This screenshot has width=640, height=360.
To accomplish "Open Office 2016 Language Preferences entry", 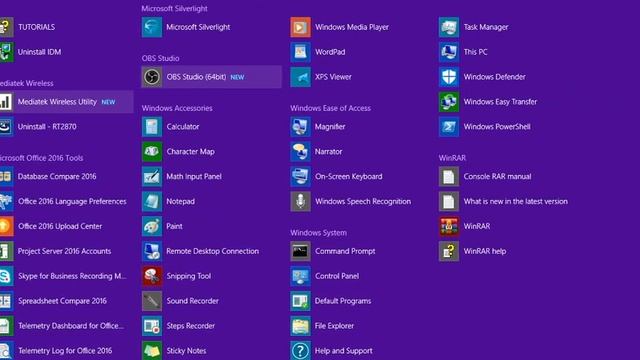I will (63, 201).
